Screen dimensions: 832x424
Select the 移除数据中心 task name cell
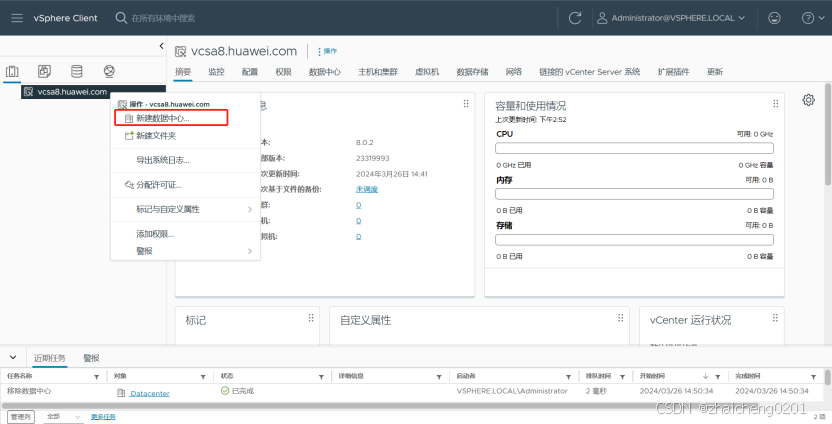(x=29, y=391)
